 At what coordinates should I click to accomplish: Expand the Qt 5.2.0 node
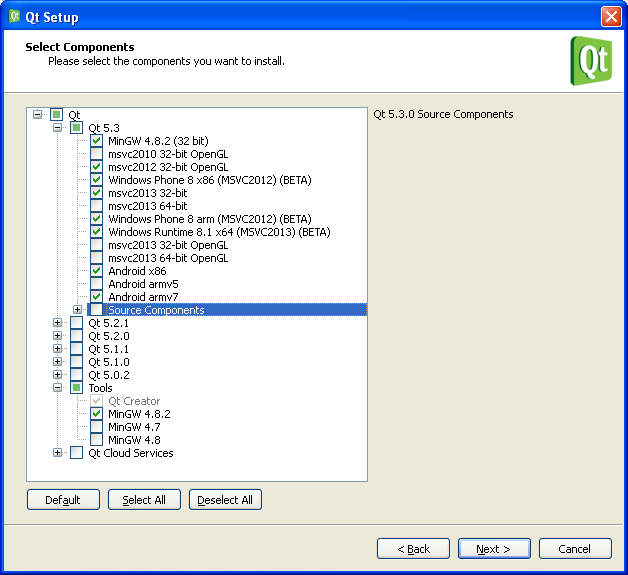pyautogui.click(x=57, y=336)
